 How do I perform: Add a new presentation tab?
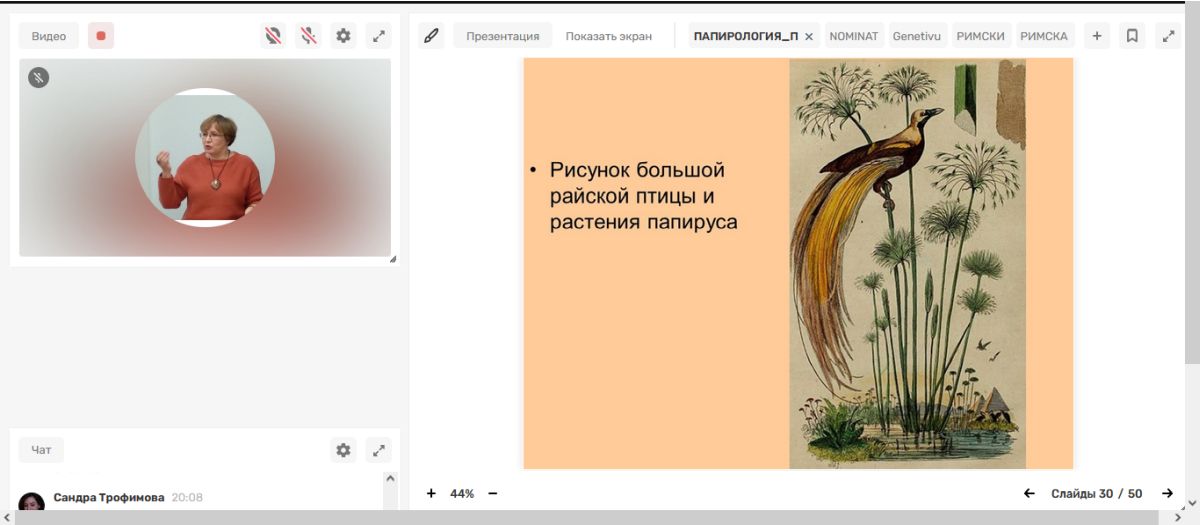(x=1097, y=36)
